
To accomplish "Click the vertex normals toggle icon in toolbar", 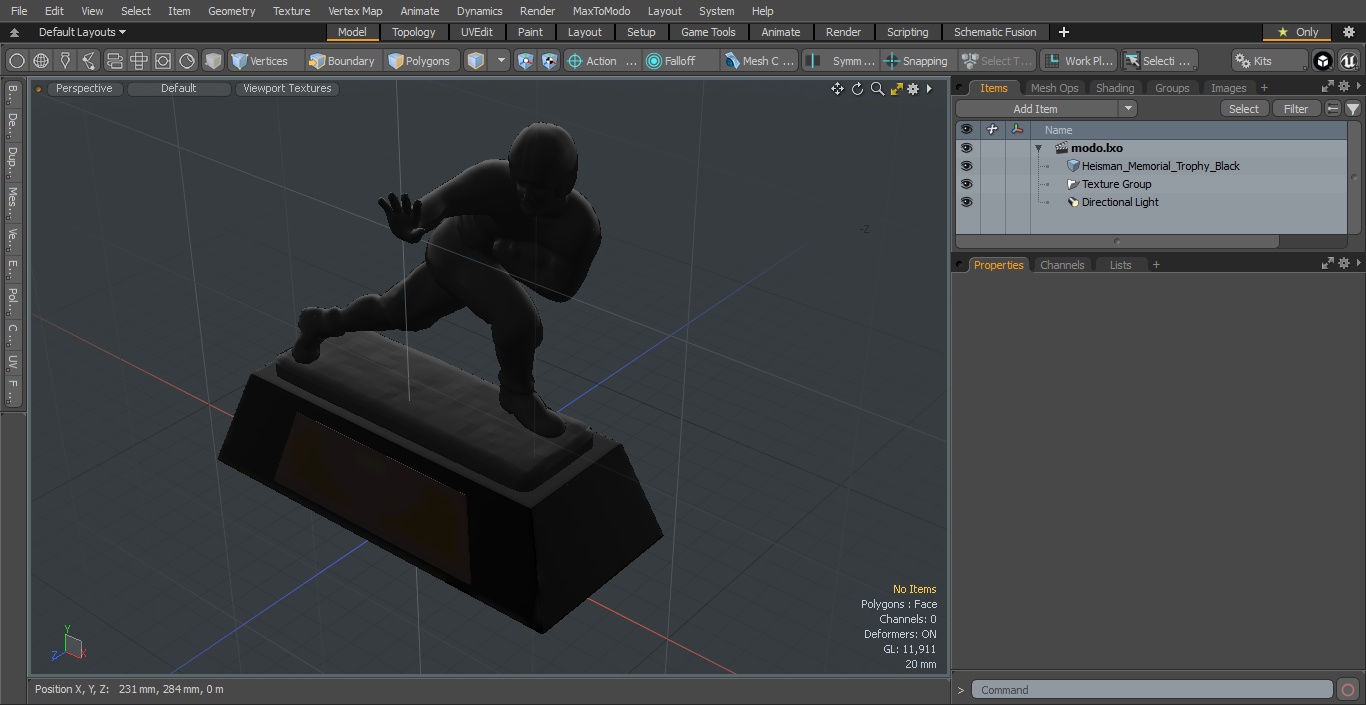I will point(525,61).
